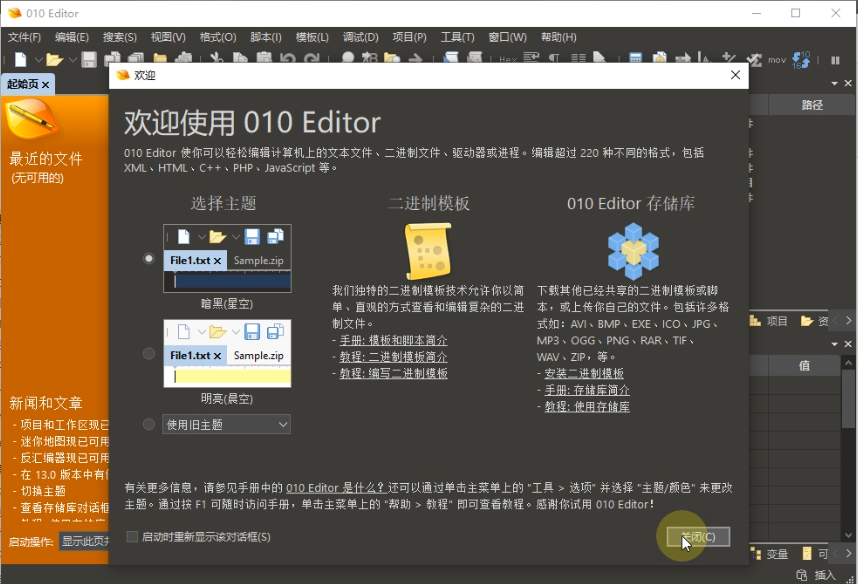Open the 帮助(H) menu
The width and height of the screenshot is (858, 584).
pos(559,37)
